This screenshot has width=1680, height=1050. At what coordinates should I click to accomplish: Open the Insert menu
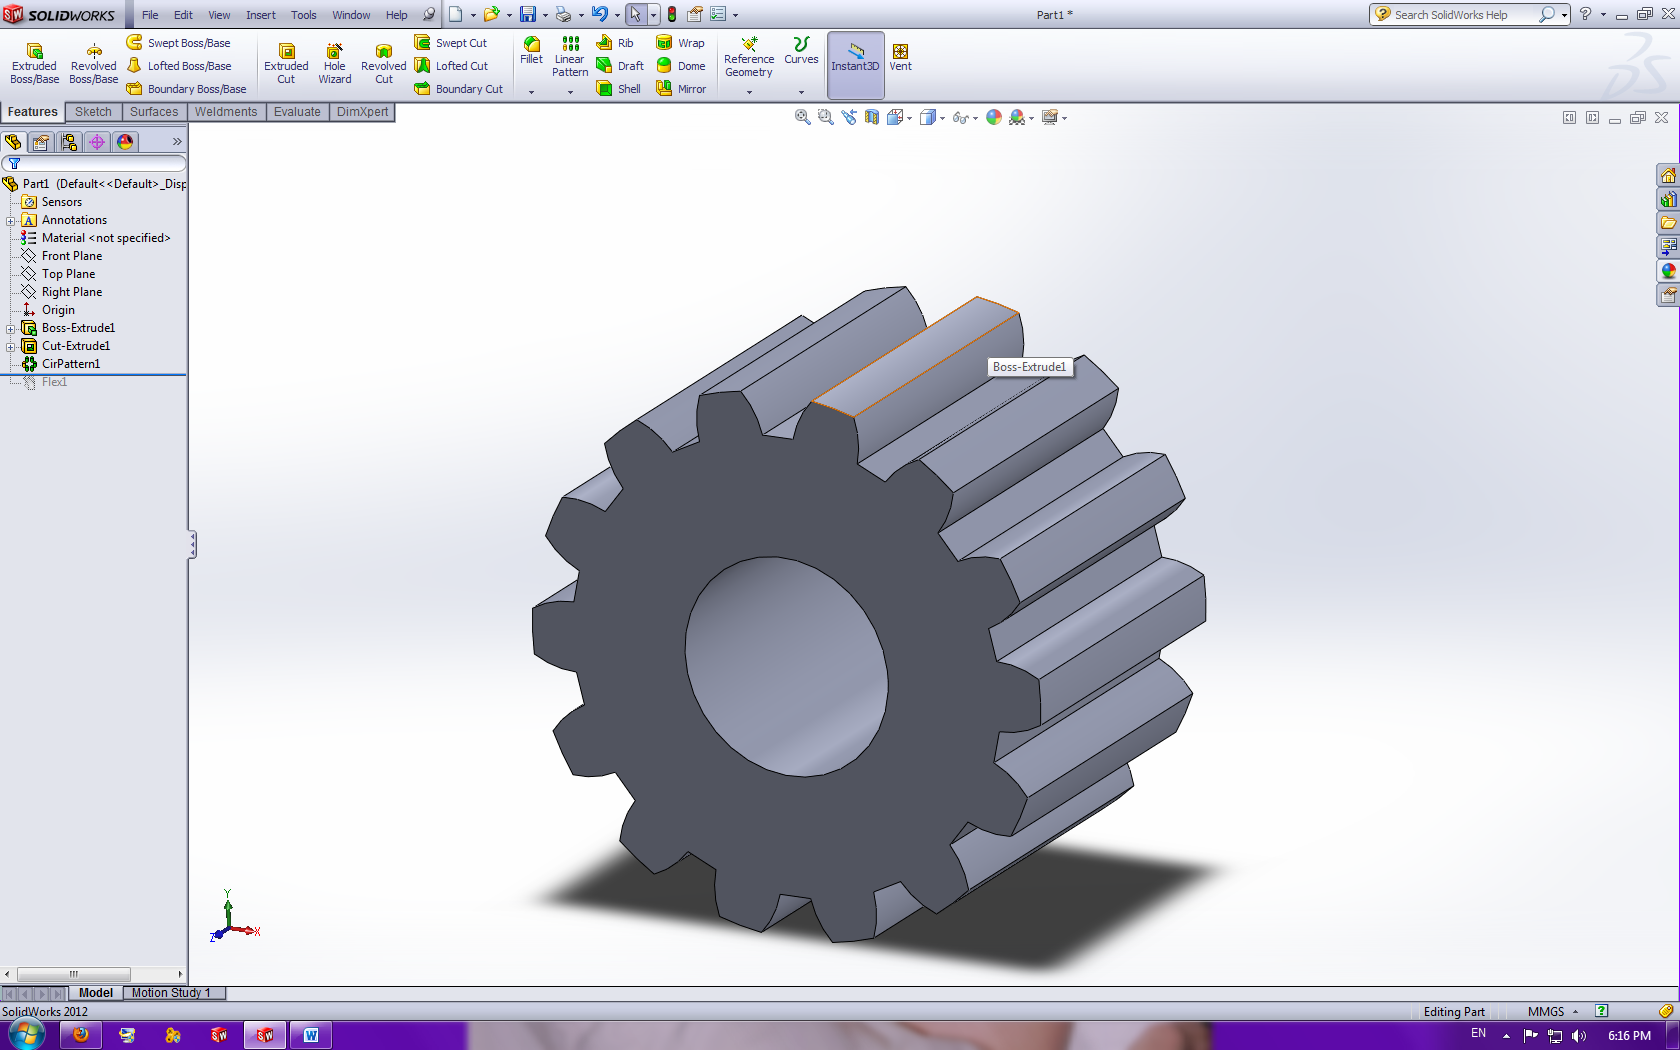[x=260, y=15]
